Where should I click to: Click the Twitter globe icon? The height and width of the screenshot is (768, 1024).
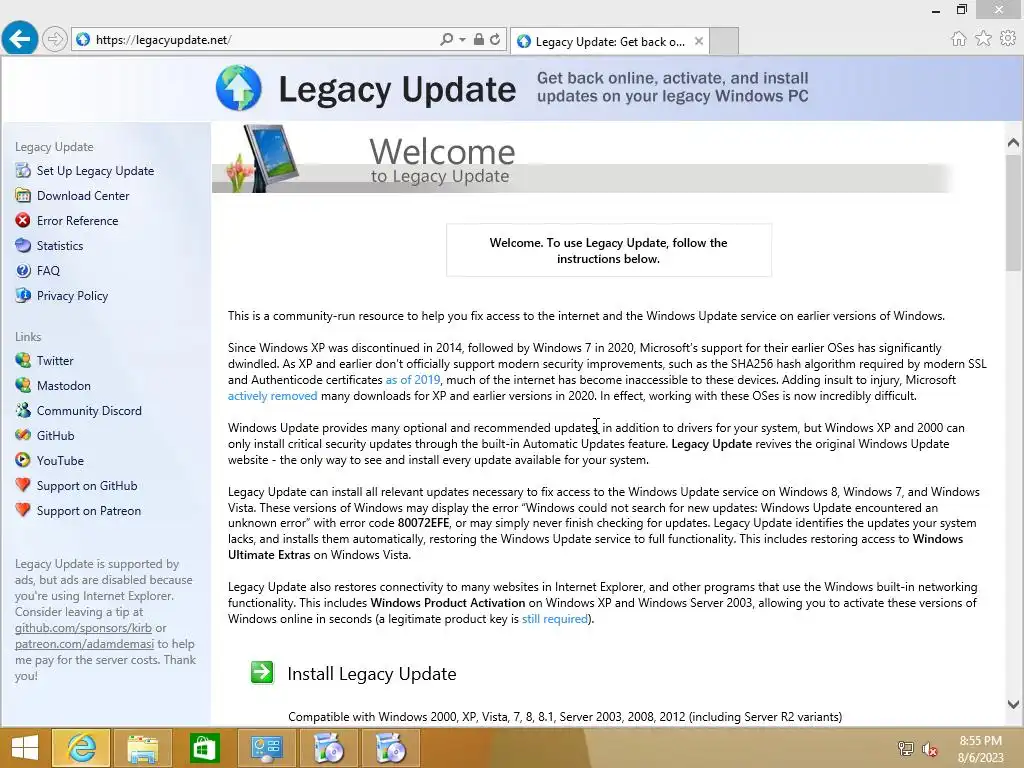(x=23, y=360)
